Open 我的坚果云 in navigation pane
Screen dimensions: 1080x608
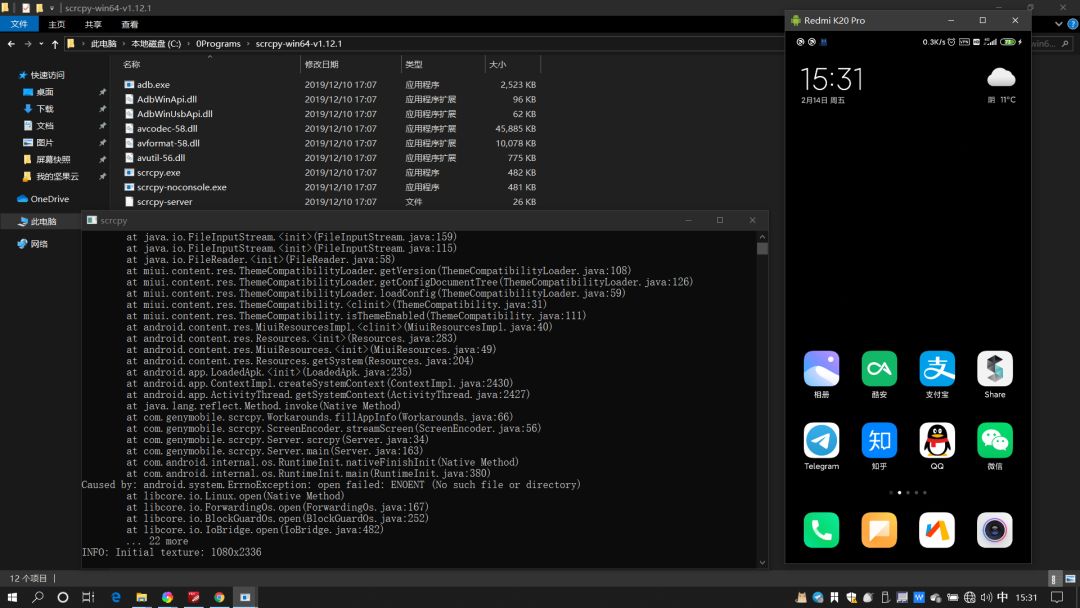(x=57, y=176)
